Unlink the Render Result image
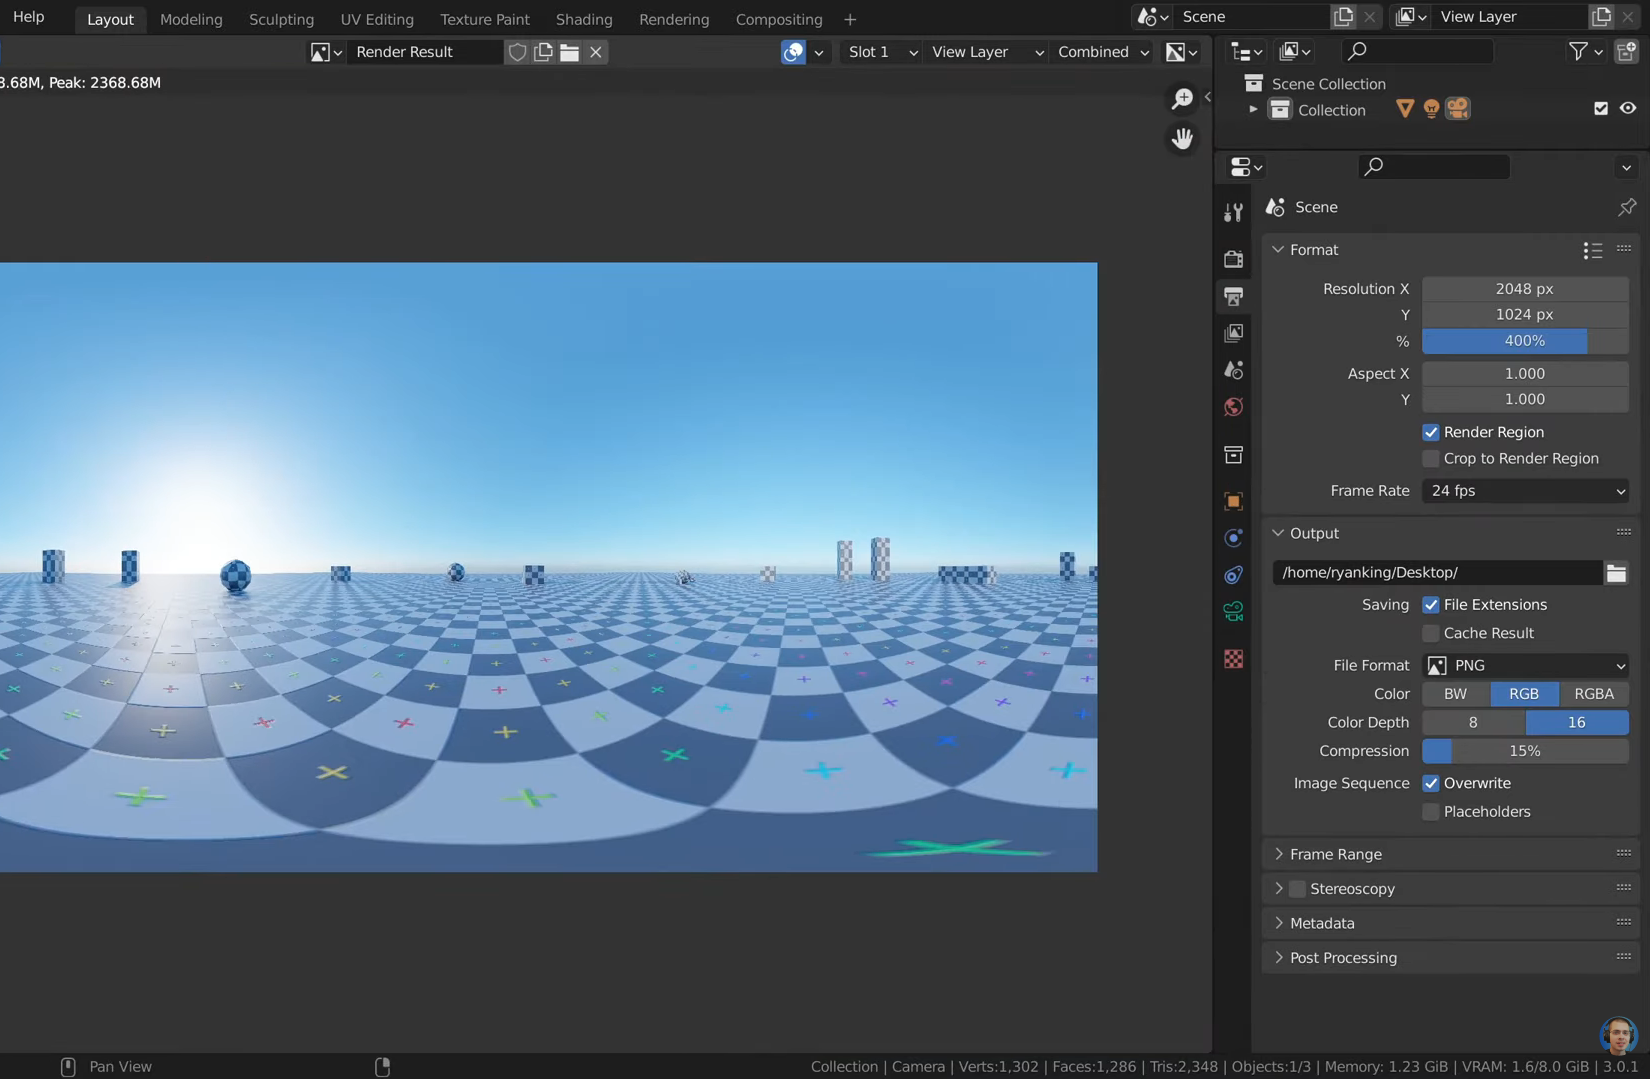The height and width of the screenshot is (1079, 1650). (596, 52)
